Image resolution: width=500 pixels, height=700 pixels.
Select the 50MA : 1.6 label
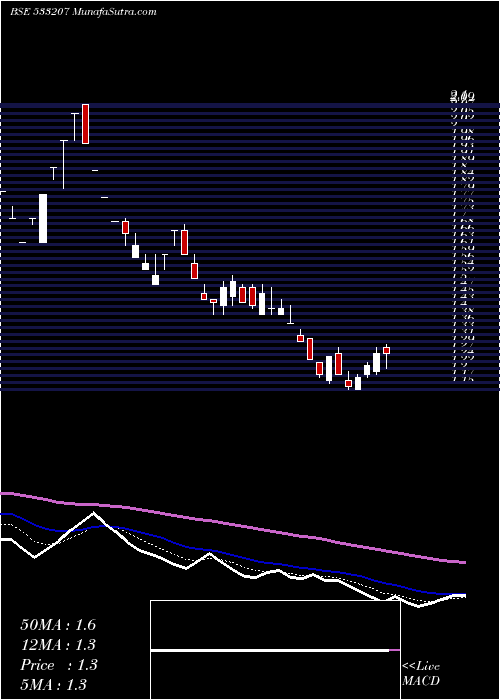(x=58, y=625)
